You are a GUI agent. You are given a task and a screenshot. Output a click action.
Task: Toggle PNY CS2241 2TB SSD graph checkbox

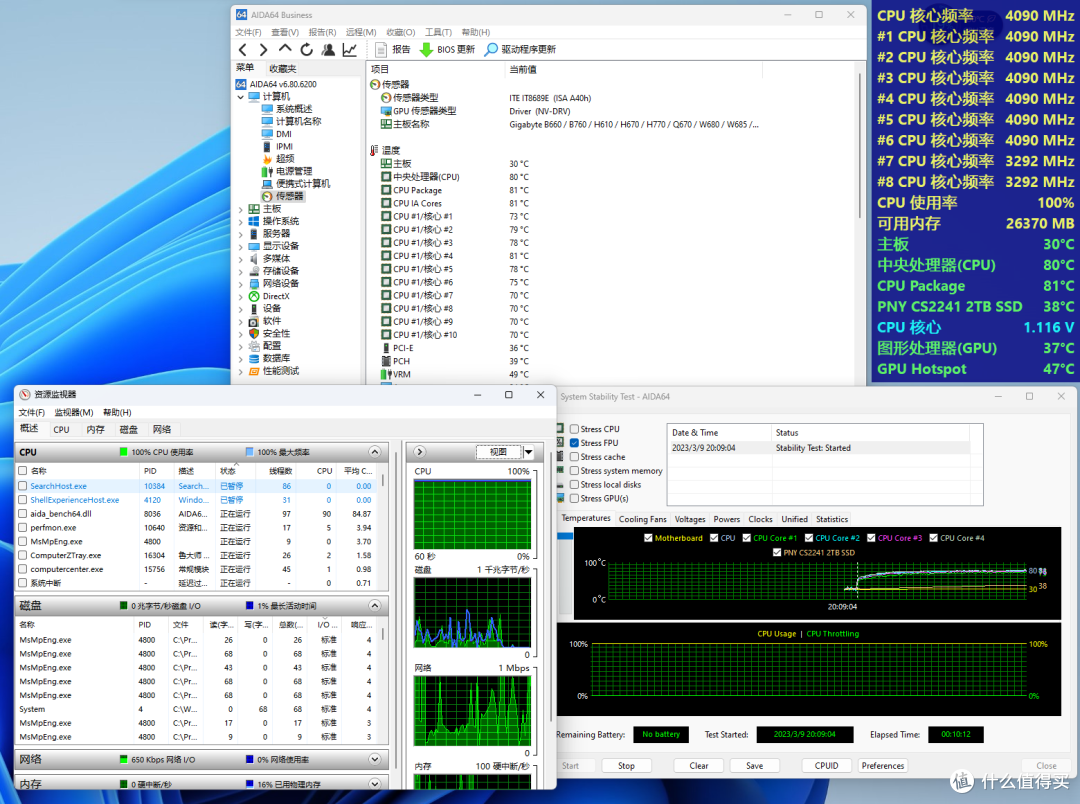pyautogui.click(x=777, y=553)
